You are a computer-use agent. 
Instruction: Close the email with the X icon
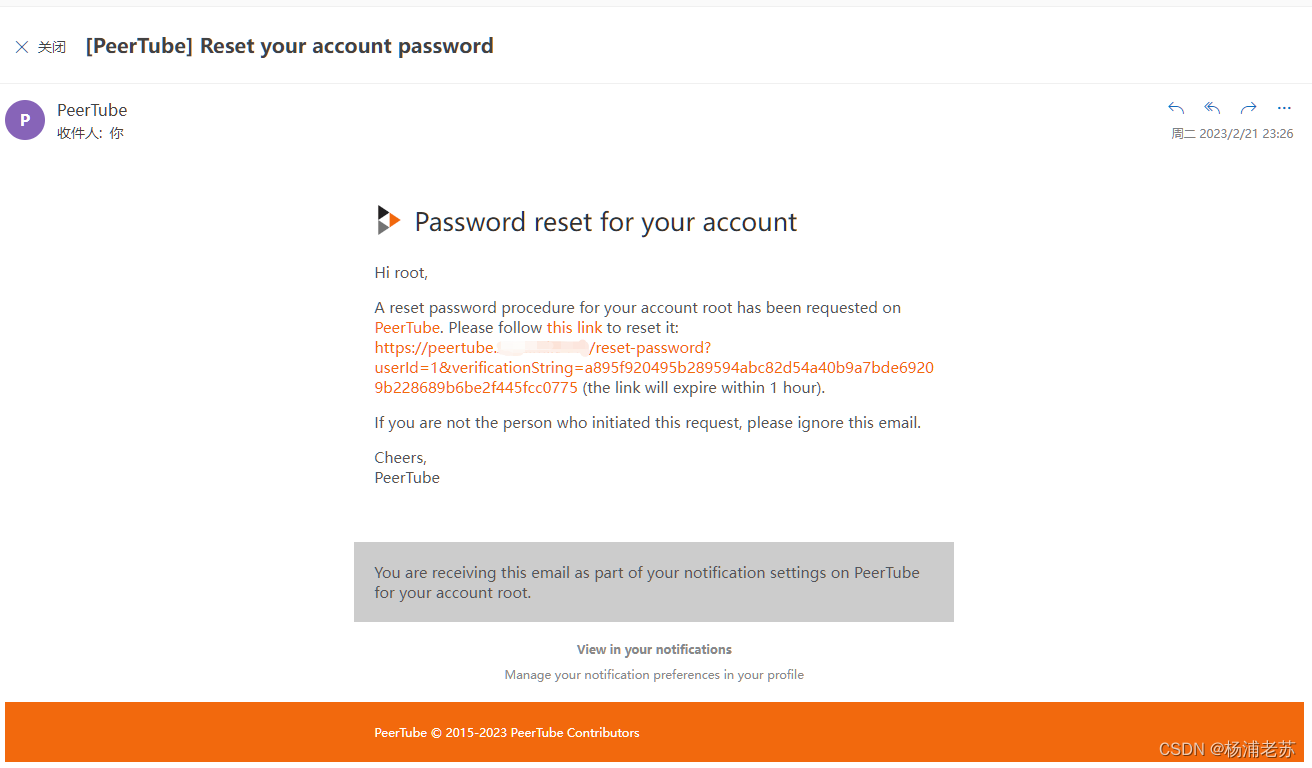pos(22,47)
